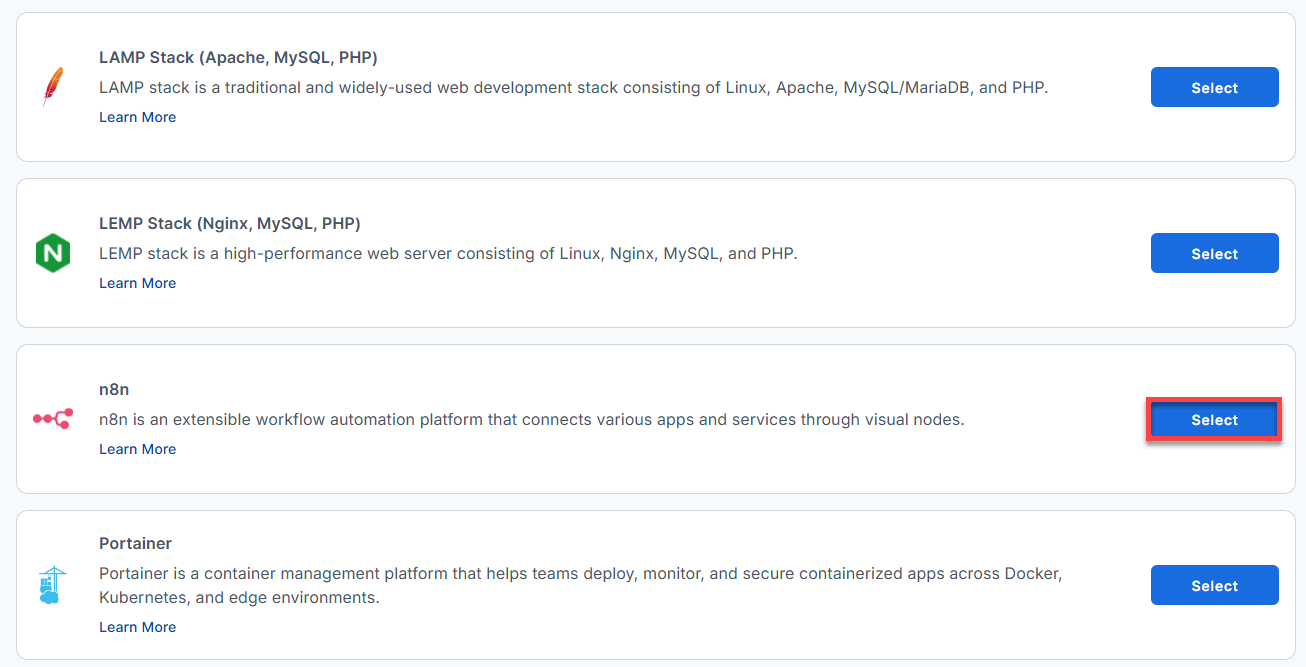Screen dimensions: 1306x667
Task: Click the green Nginx LEMP logo icon
Action: 52,253
